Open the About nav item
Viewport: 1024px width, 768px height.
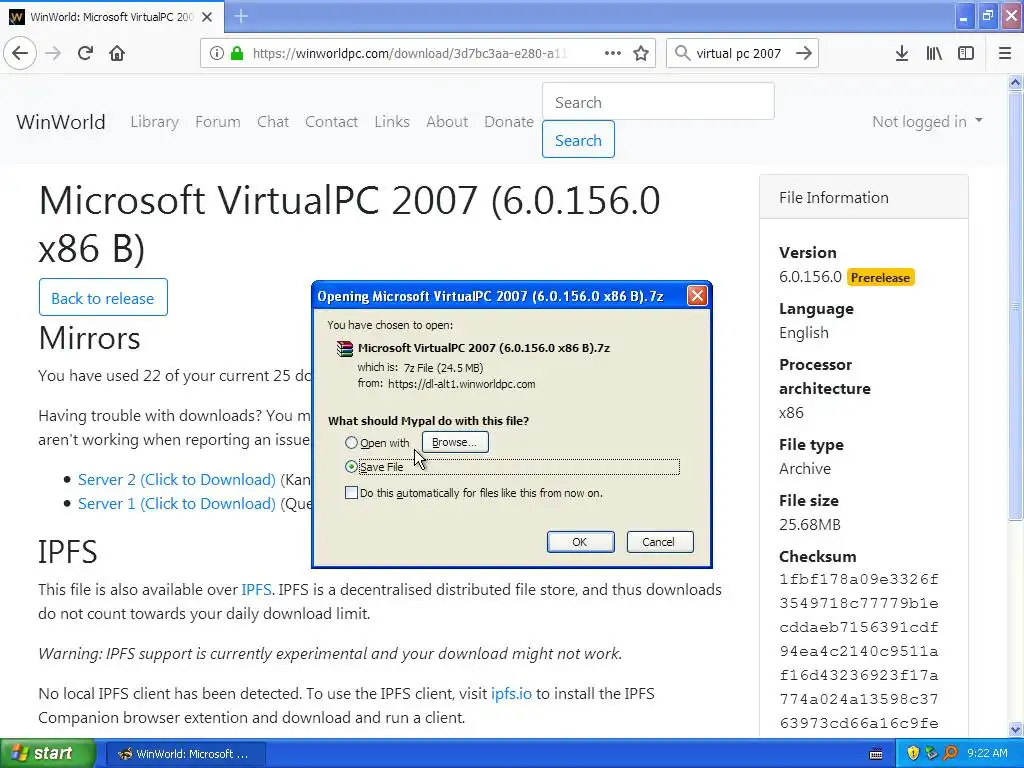pos(447,121)
